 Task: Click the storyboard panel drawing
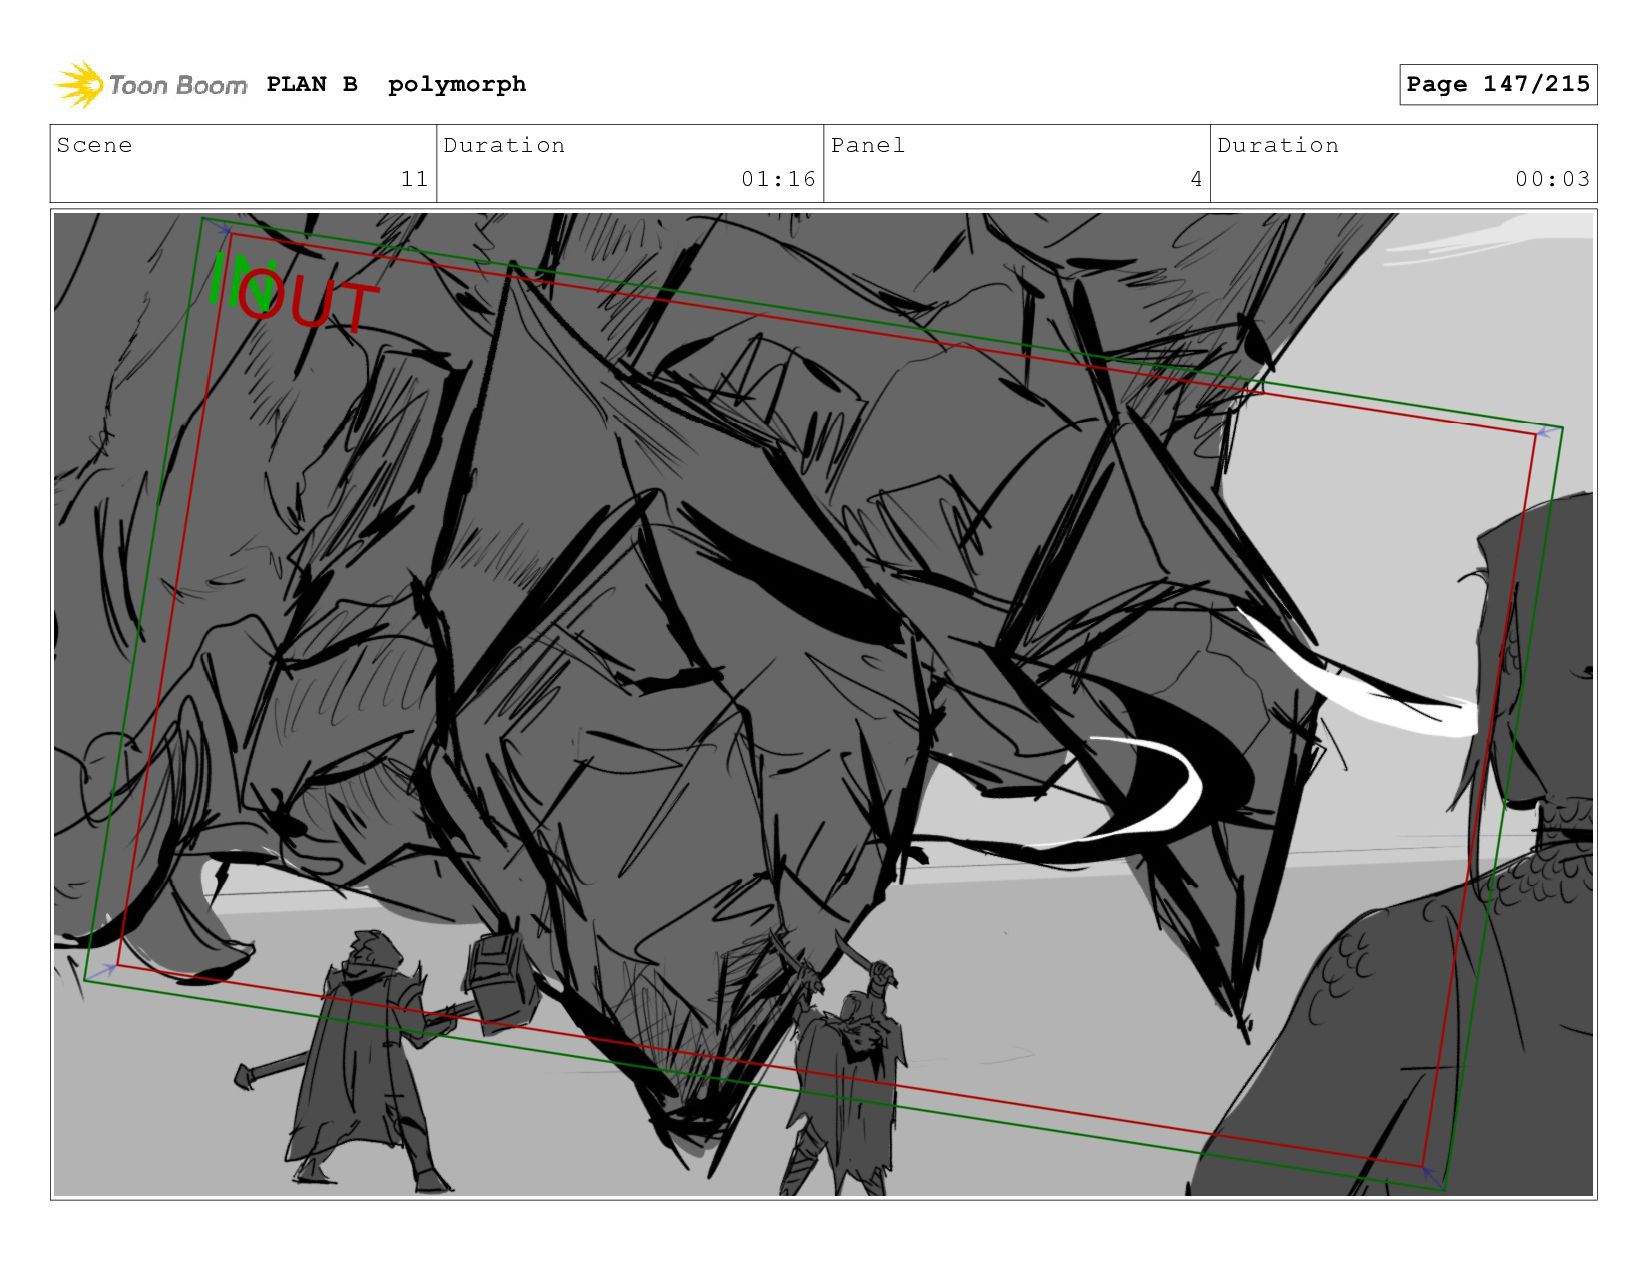tap(823, 704)
